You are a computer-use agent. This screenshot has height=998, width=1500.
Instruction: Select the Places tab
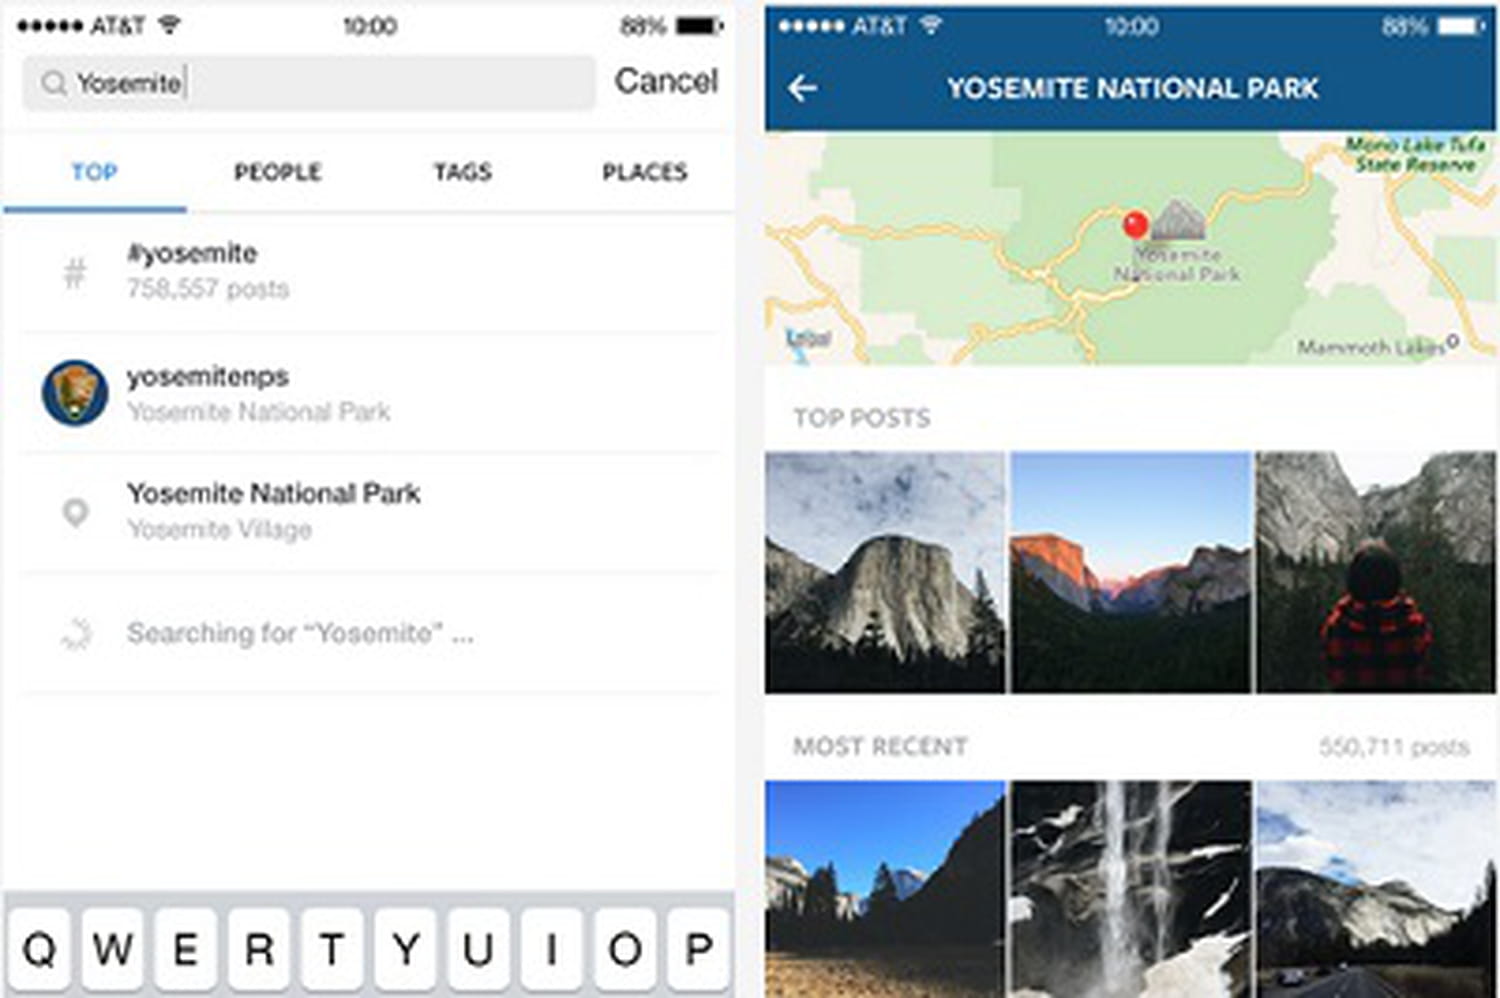pos(645,172)
